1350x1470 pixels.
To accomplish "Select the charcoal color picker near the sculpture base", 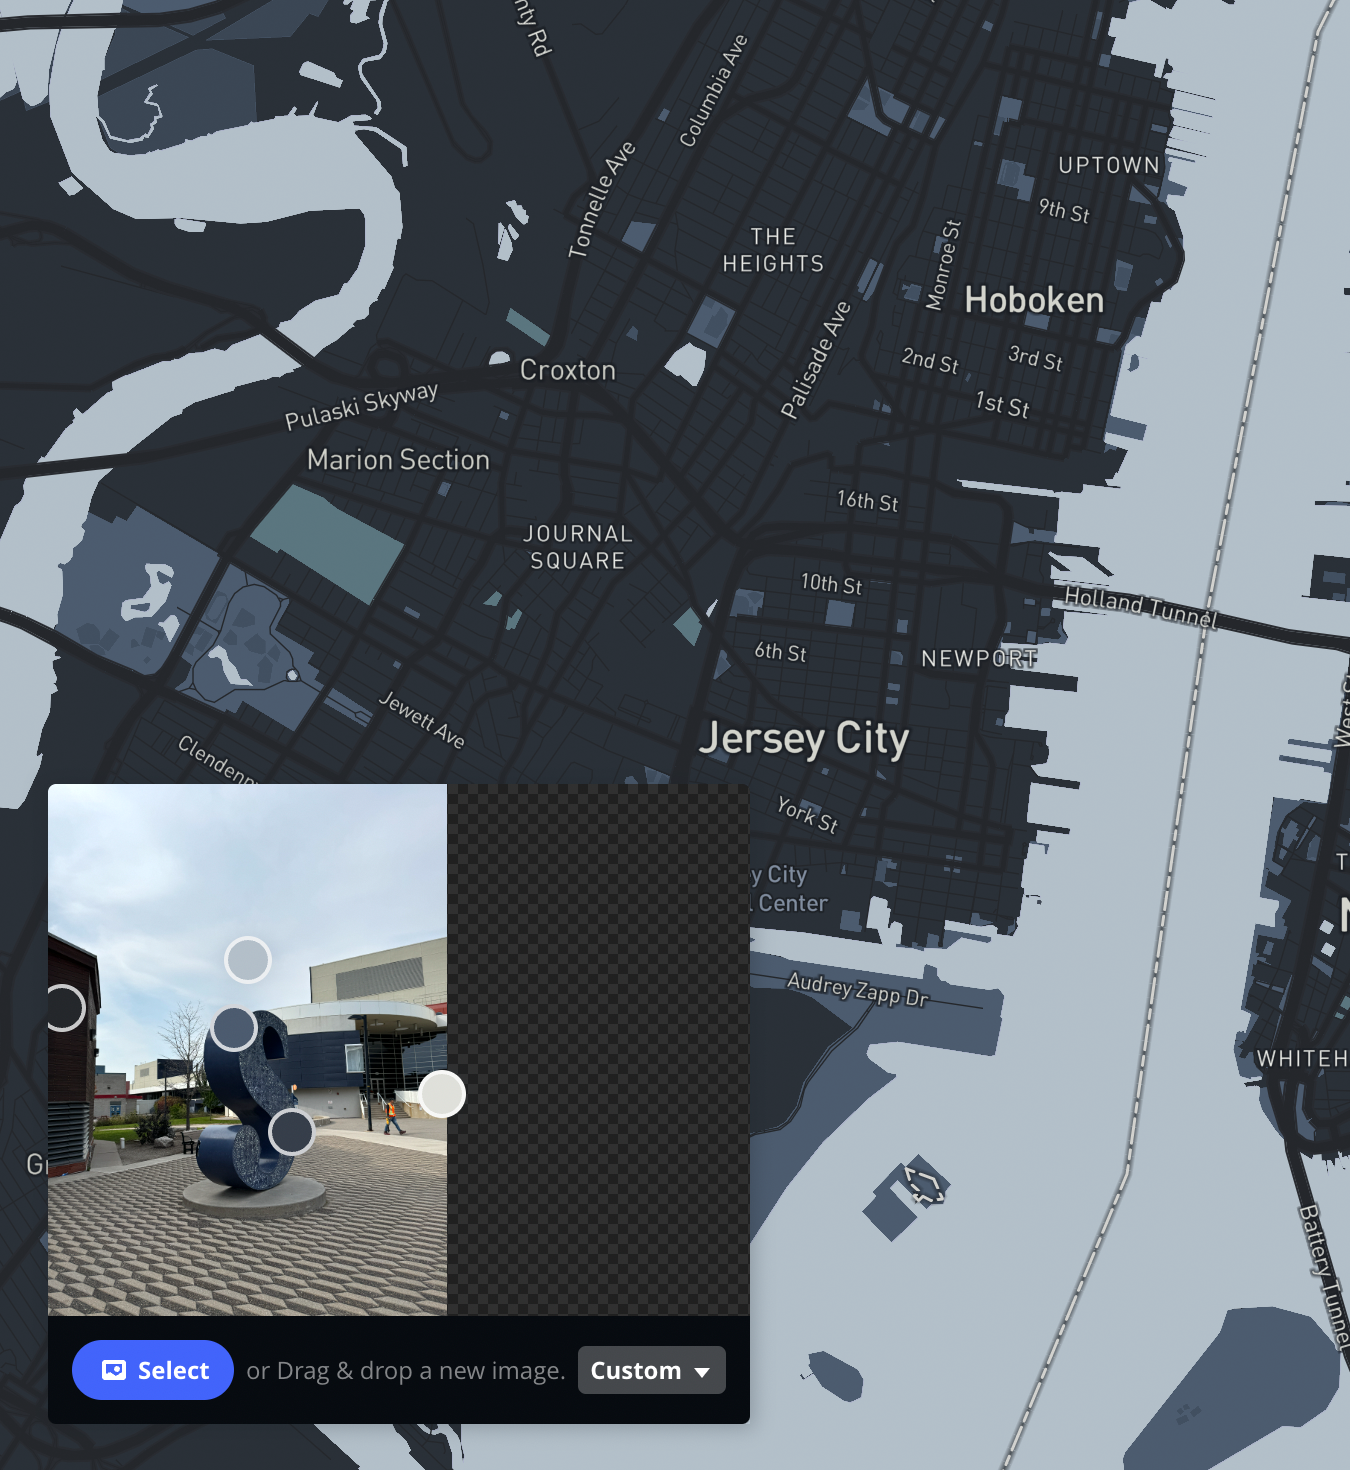I will pyautogui.click(x=291, y=1131).
